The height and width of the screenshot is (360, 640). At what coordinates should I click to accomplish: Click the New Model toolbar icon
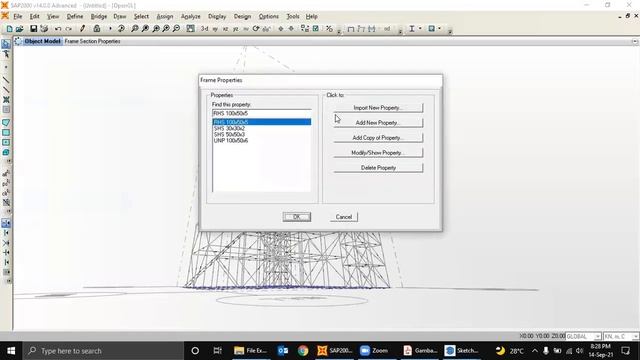point(9,29)
